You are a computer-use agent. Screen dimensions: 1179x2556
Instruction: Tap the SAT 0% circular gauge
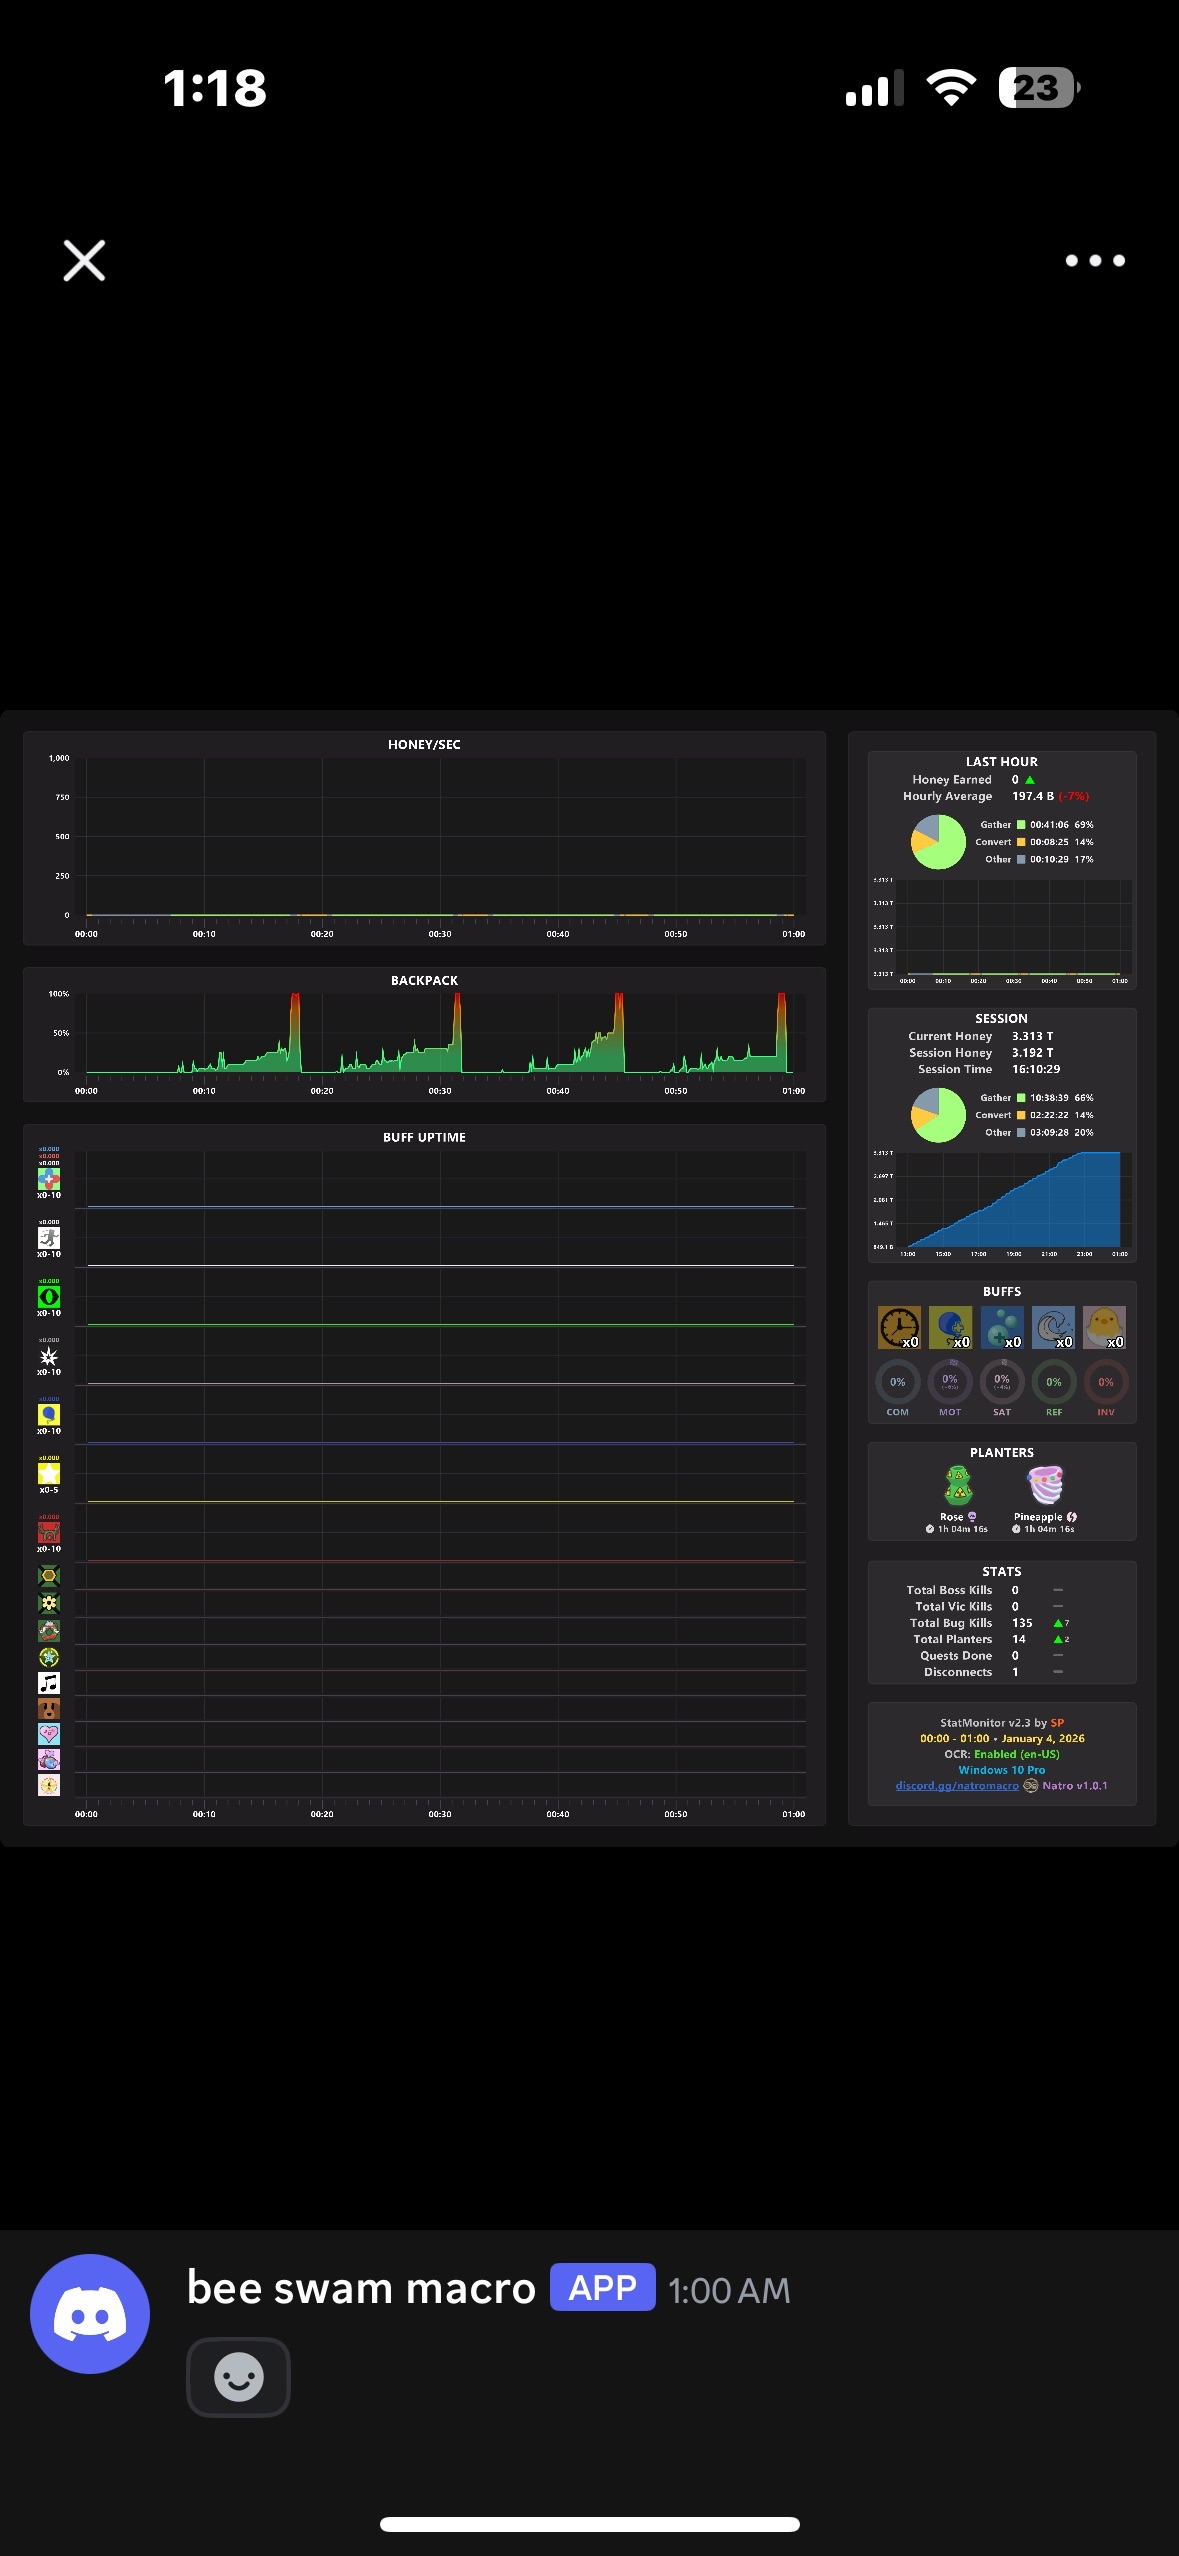click(x=1002, y=1382)
